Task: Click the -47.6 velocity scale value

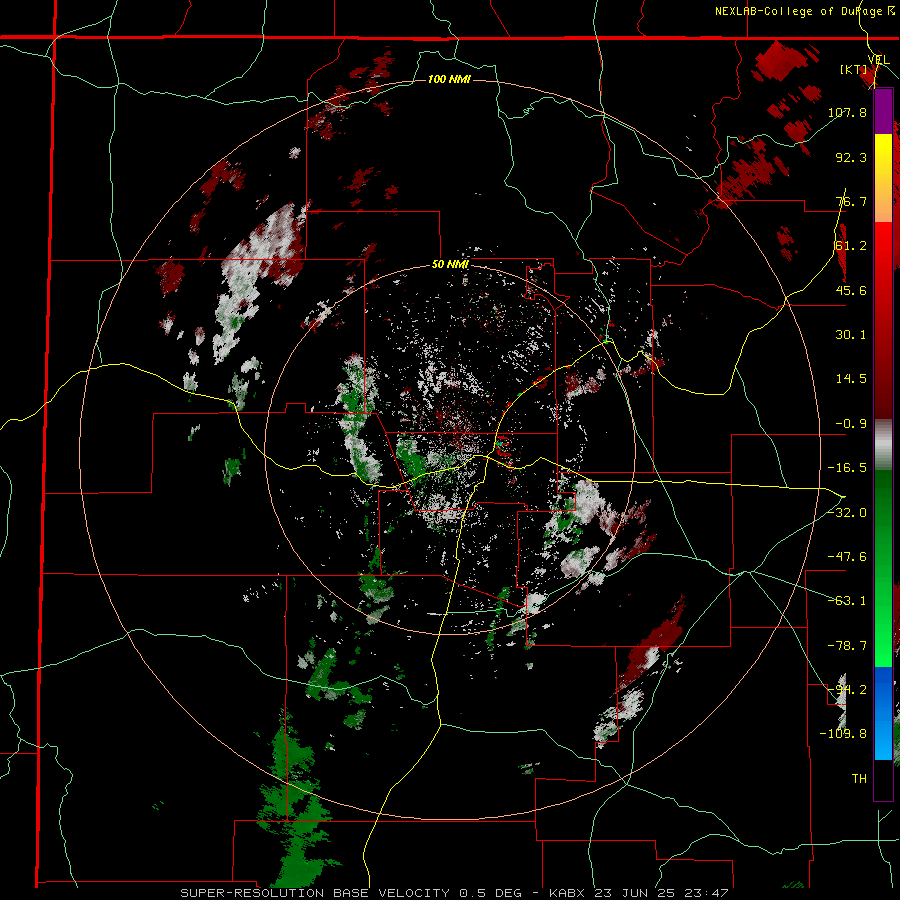Action: coord(847,557)
